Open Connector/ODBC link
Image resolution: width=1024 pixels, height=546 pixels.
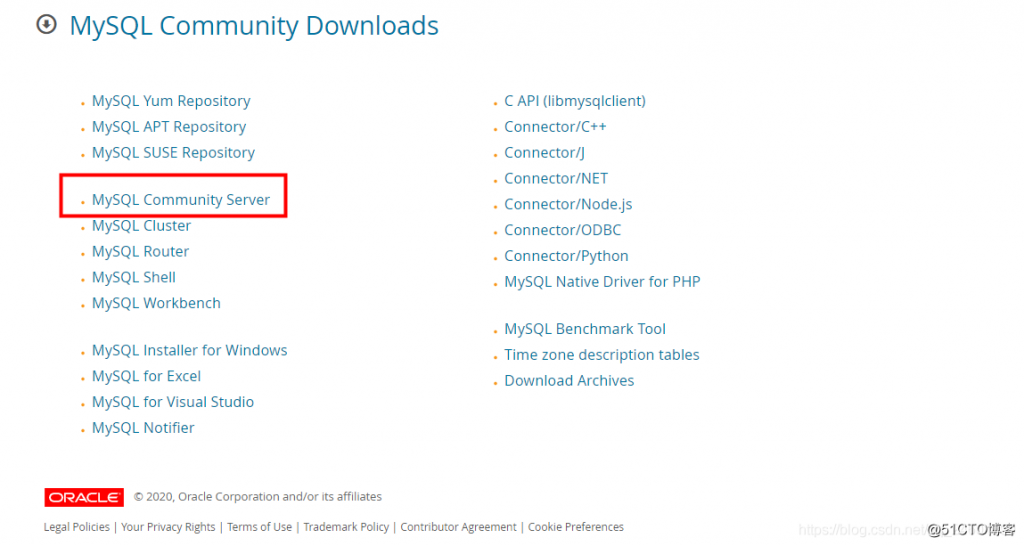pyautogui.click(x=562, y=230)
